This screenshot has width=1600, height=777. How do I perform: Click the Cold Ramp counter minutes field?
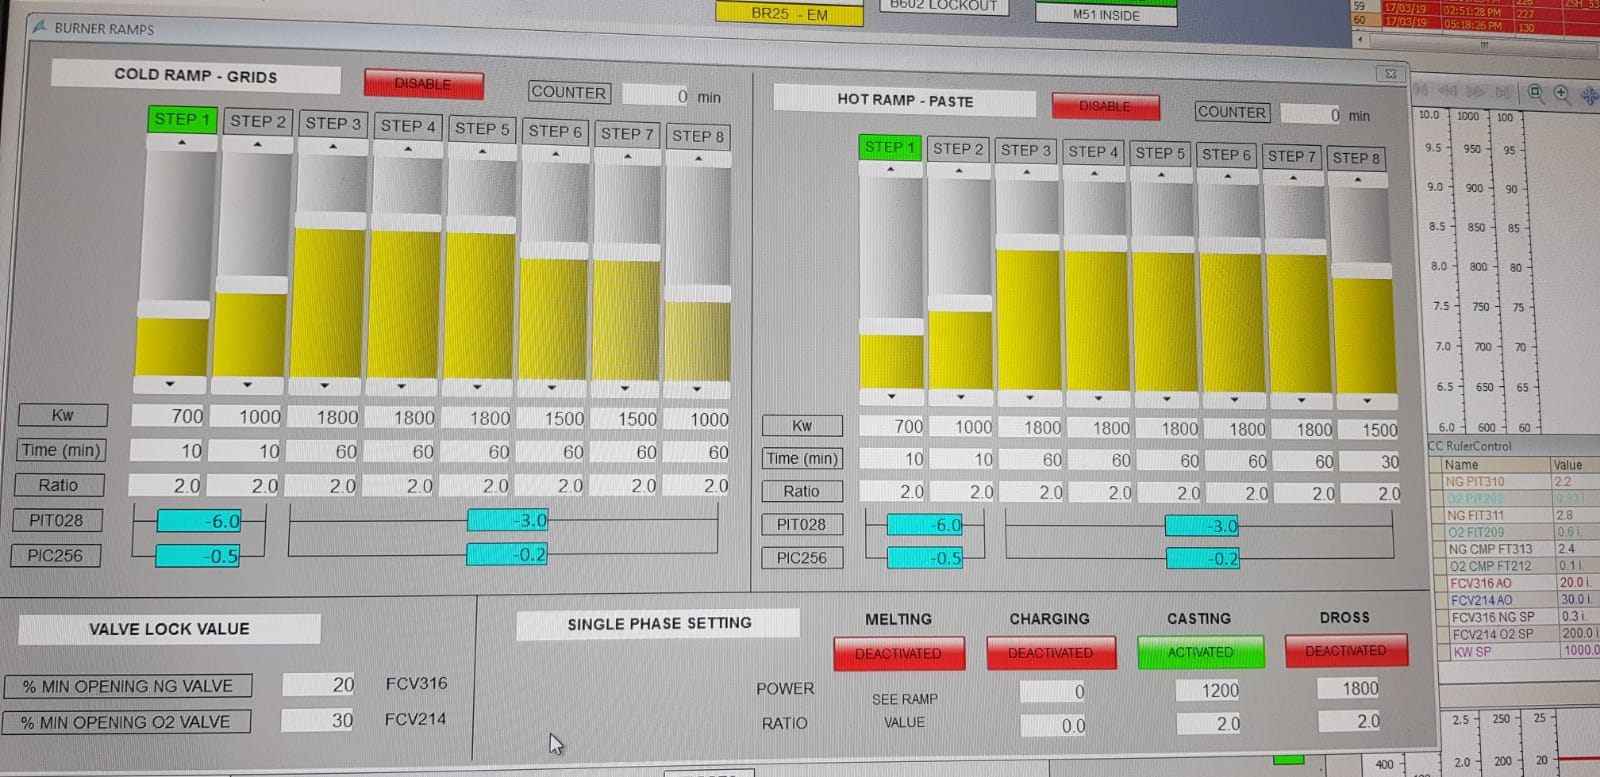656,96
